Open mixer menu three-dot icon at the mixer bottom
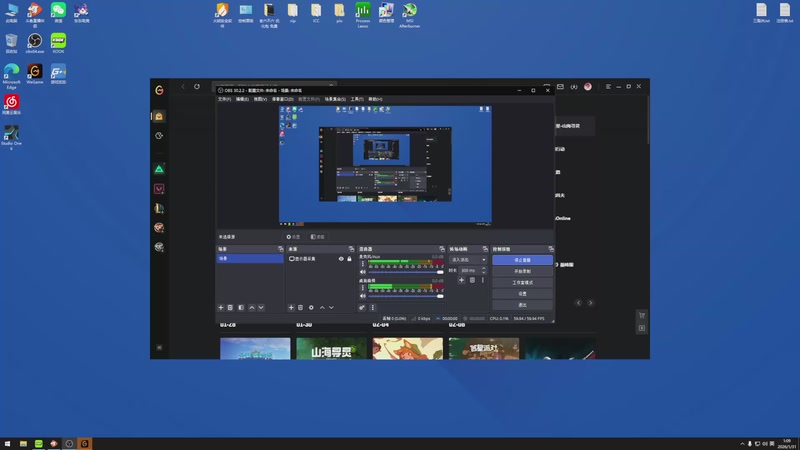This screenshot has width=800, height=450. (372, 308)
